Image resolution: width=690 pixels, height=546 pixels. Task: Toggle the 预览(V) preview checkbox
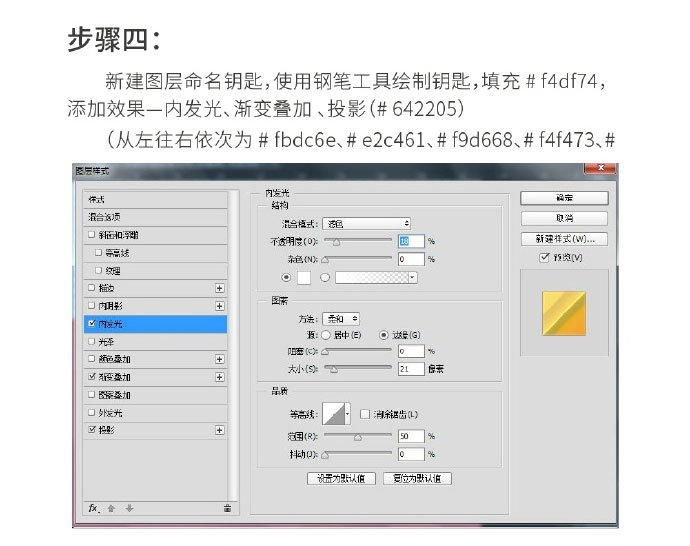(x=544, y=257)
